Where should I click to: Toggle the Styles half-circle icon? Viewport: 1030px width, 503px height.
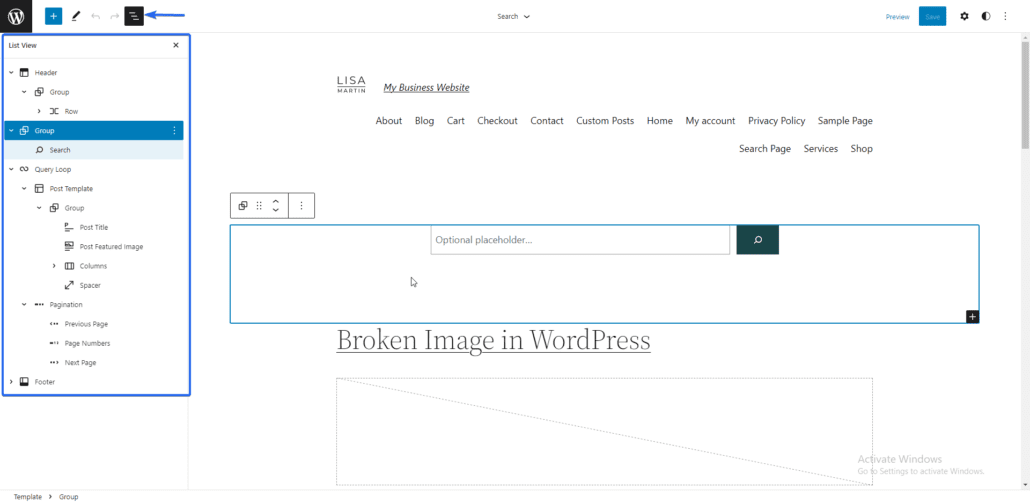click(x=985, y=16)
